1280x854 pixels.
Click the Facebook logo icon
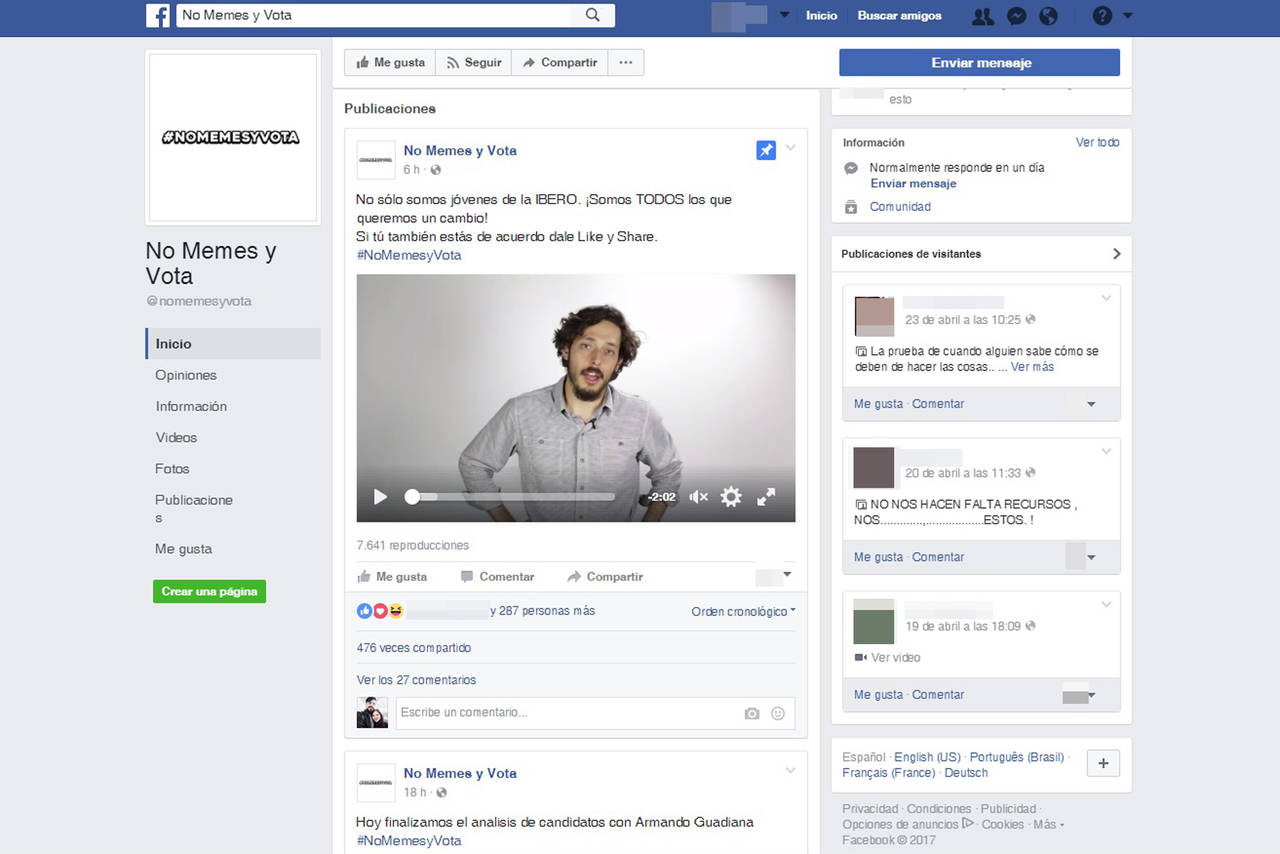point(158,16)
